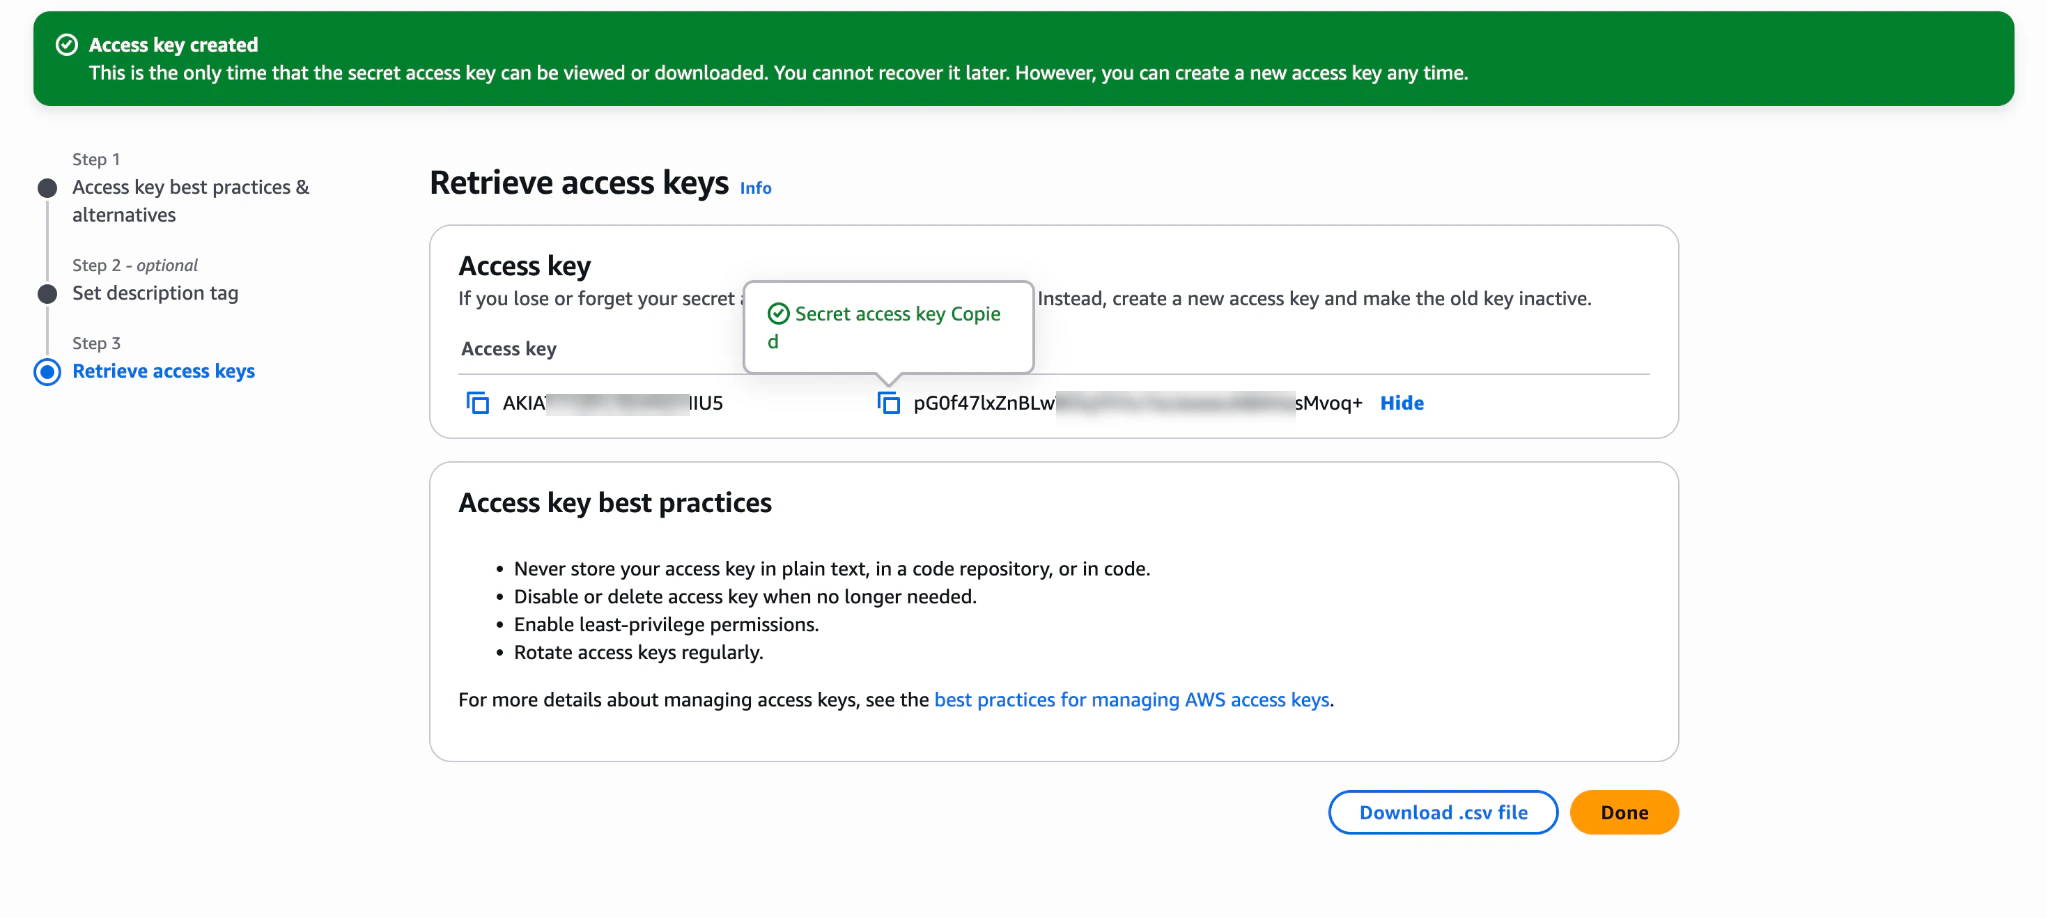Click the copy icon beside the AKIA key
This screenshot has height=918, width=2047.
pos(478,403)
